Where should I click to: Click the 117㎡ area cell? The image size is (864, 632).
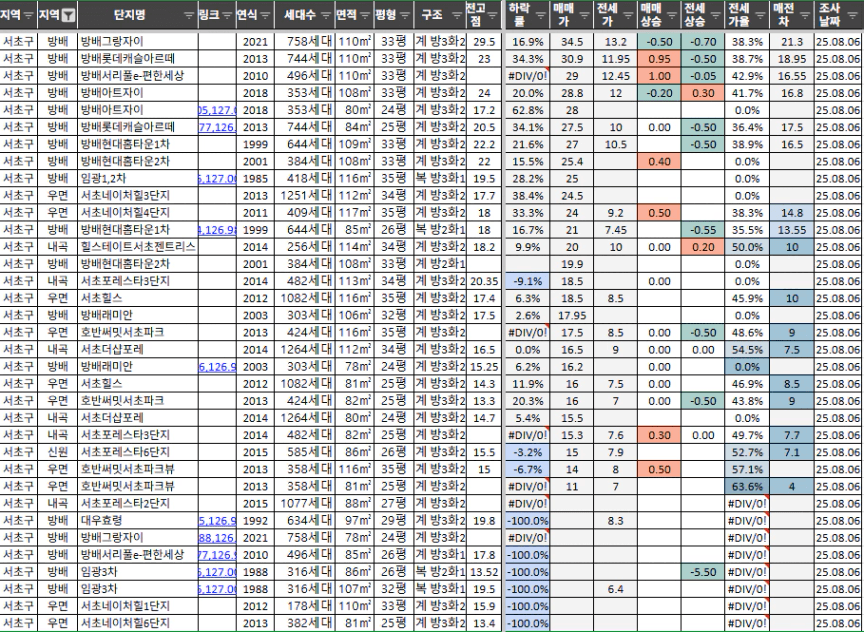click(355, 213)
